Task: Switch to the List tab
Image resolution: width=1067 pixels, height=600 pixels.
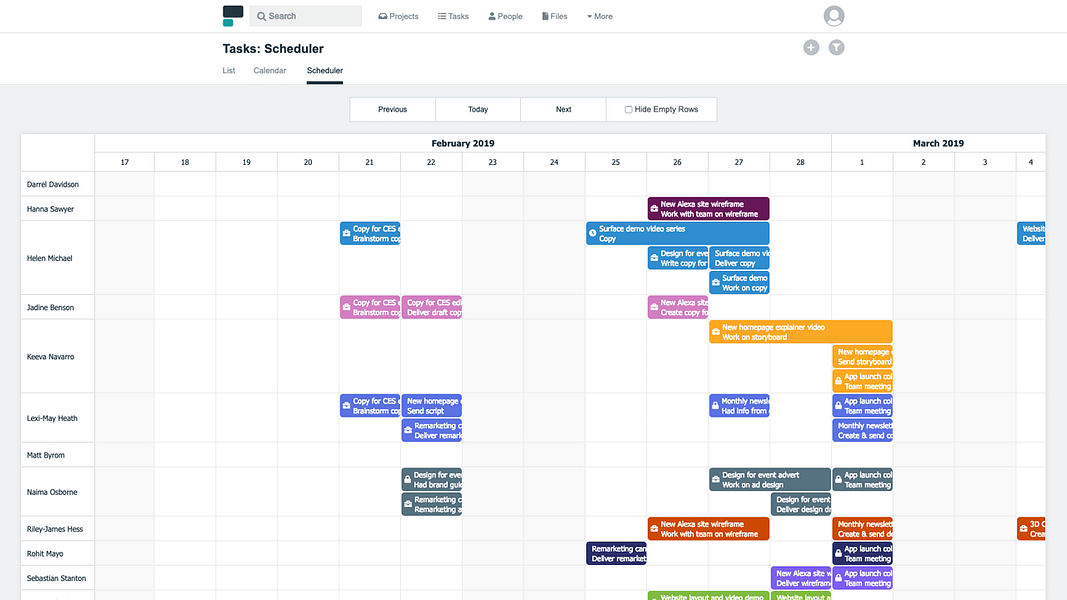Action: point(229,71)
